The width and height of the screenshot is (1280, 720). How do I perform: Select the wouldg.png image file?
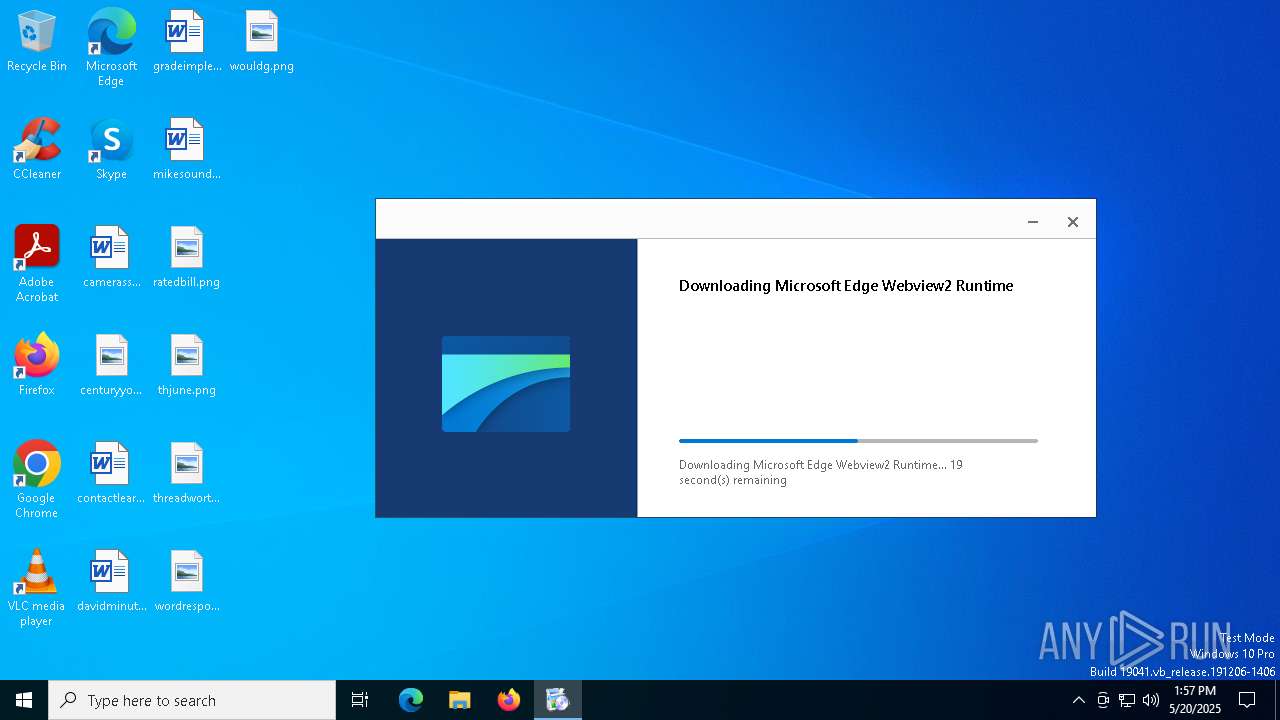point(261,42)
